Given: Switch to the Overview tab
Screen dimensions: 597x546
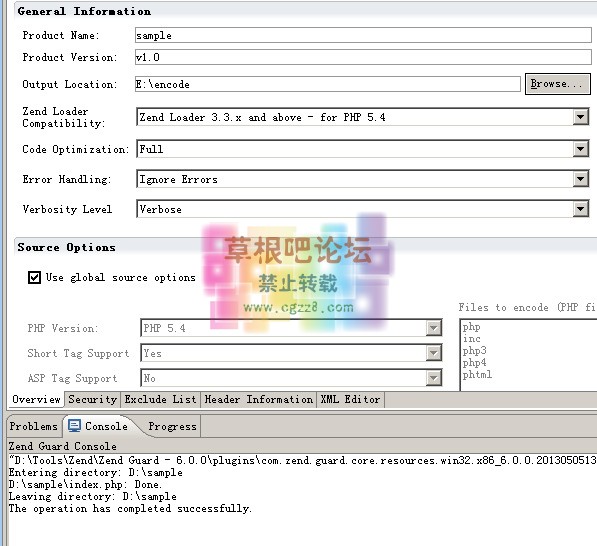Looking at the screenshot, I should (x=36, y=399).
